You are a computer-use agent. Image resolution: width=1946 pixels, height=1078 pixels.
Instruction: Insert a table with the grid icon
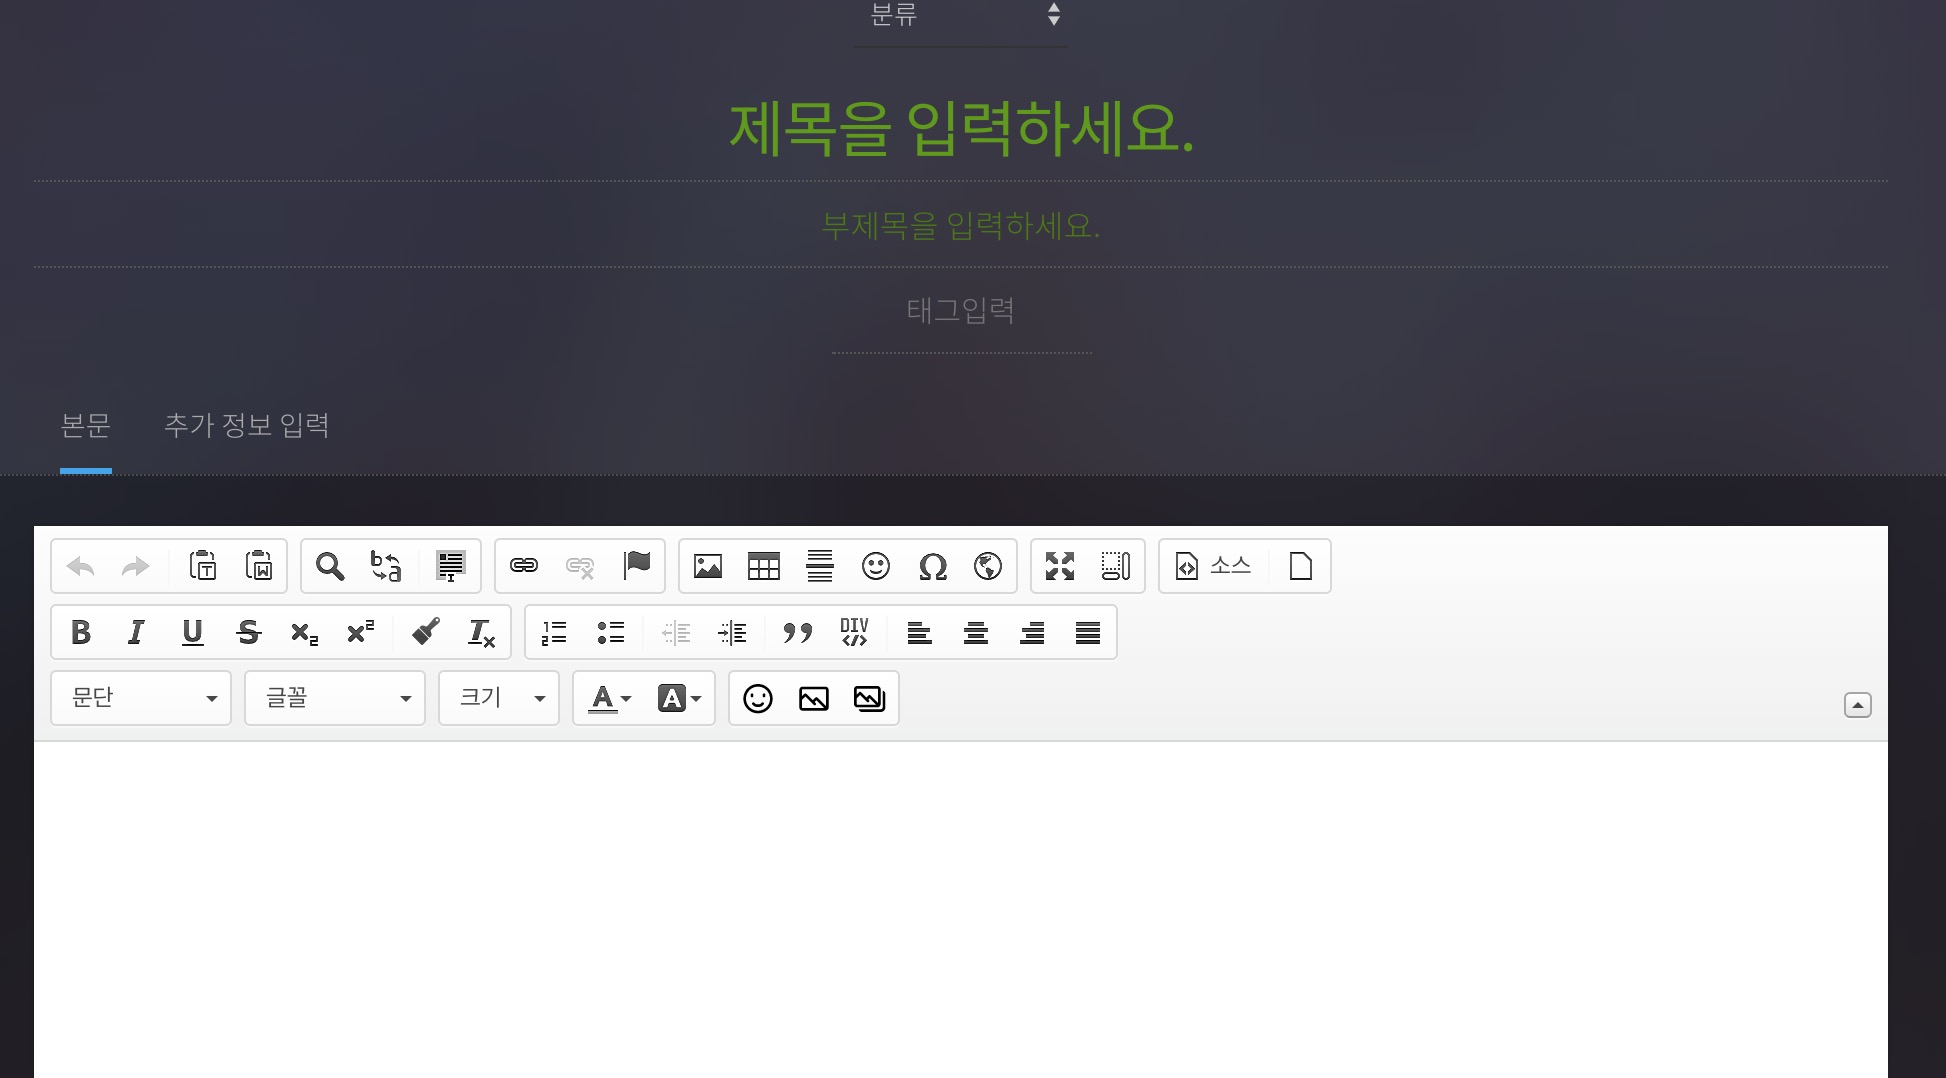pos(764,566)
